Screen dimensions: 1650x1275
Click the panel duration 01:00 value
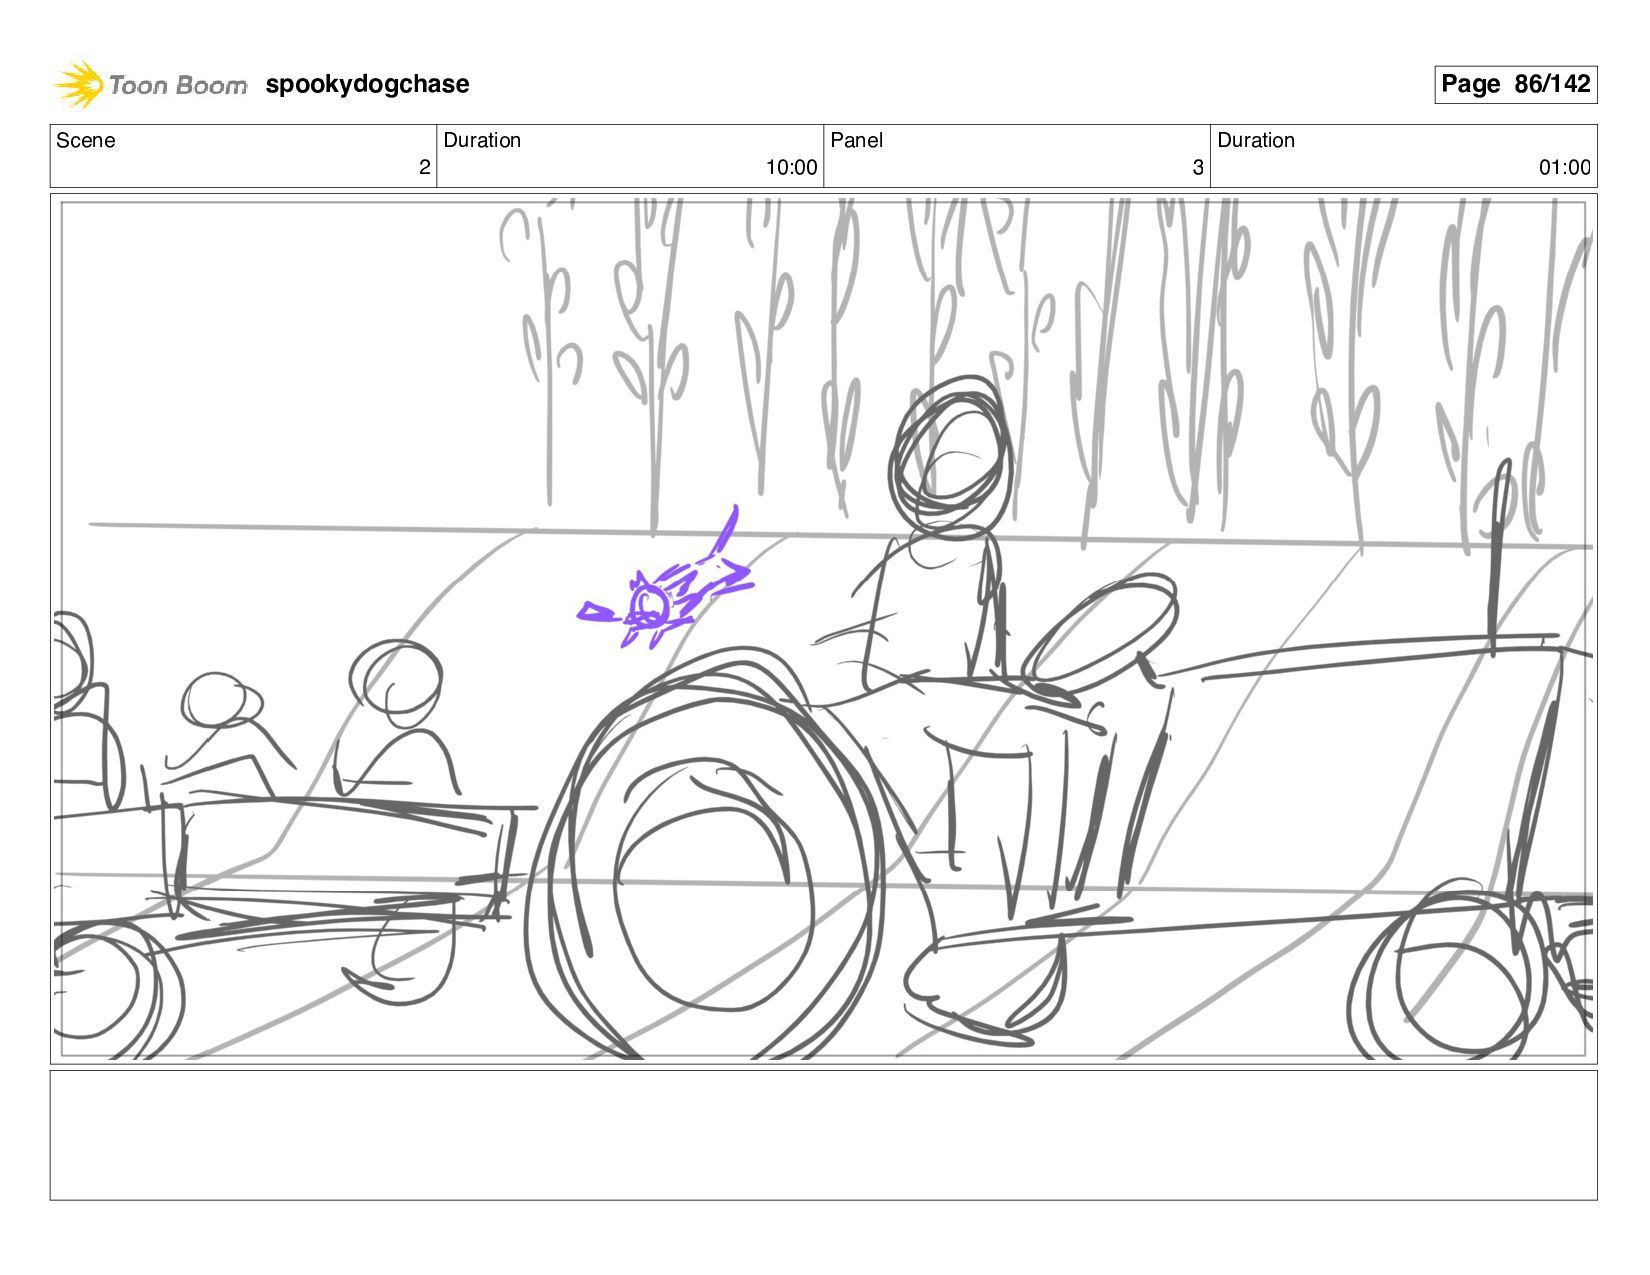point(1564,168)
